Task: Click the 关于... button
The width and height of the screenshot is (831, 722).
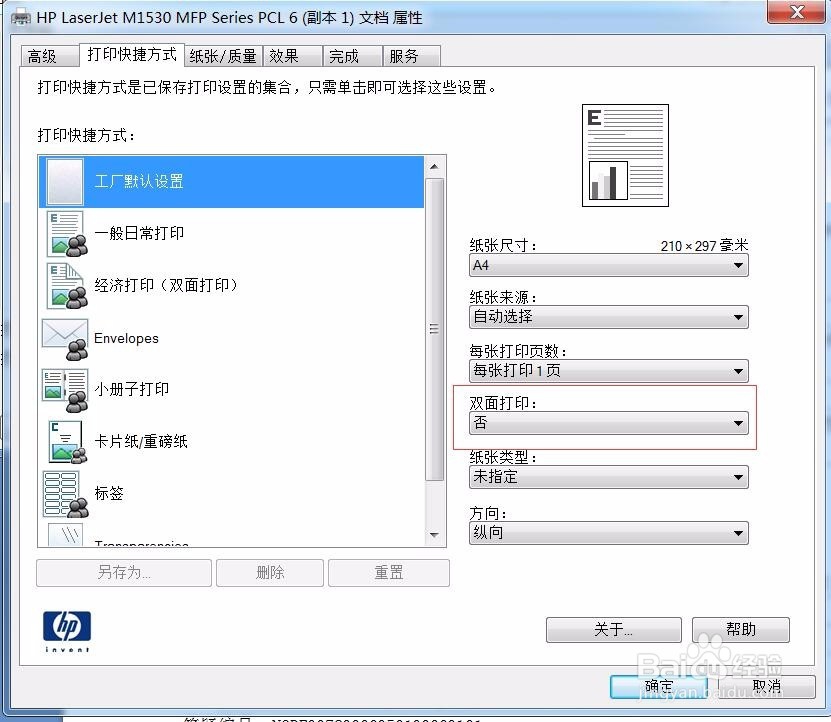Action: pos(614,630)
